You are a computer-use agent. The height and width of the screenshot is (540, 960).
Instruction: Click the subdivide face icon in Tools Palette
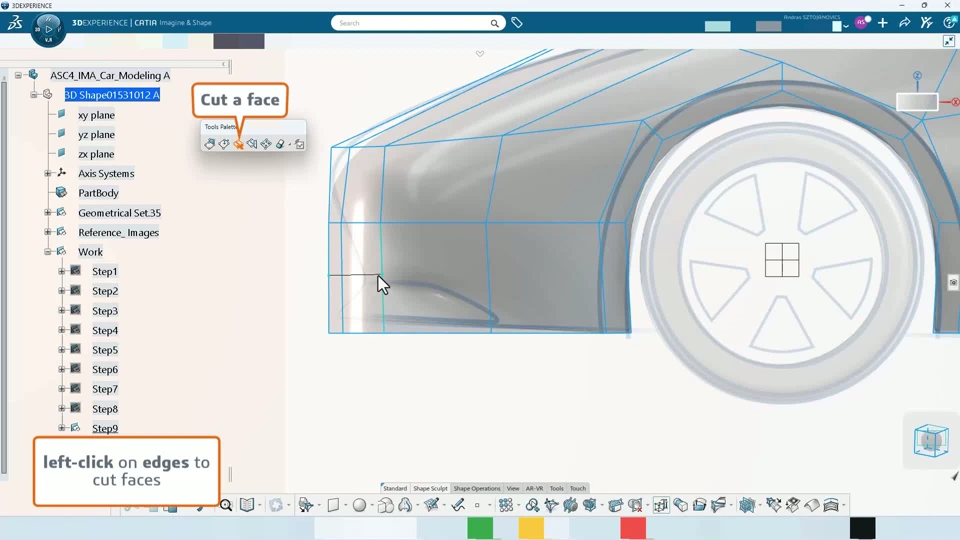[x=266, y=144]
